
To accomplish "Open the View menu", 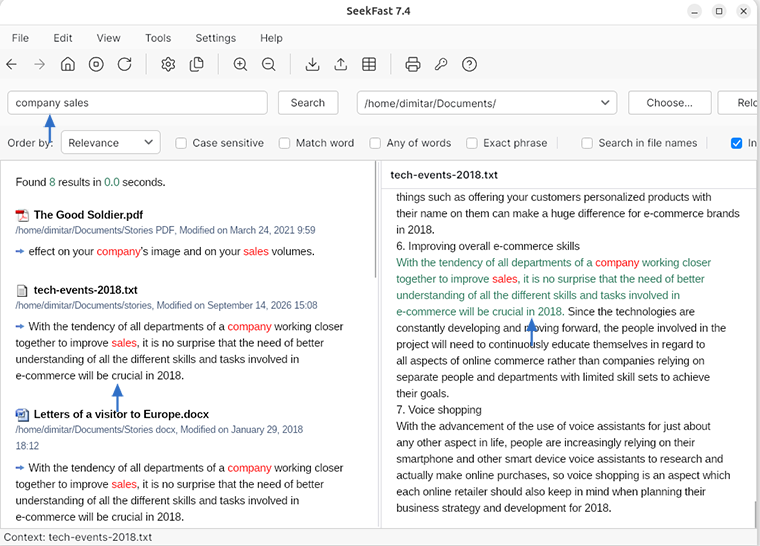I will (108, 38).
